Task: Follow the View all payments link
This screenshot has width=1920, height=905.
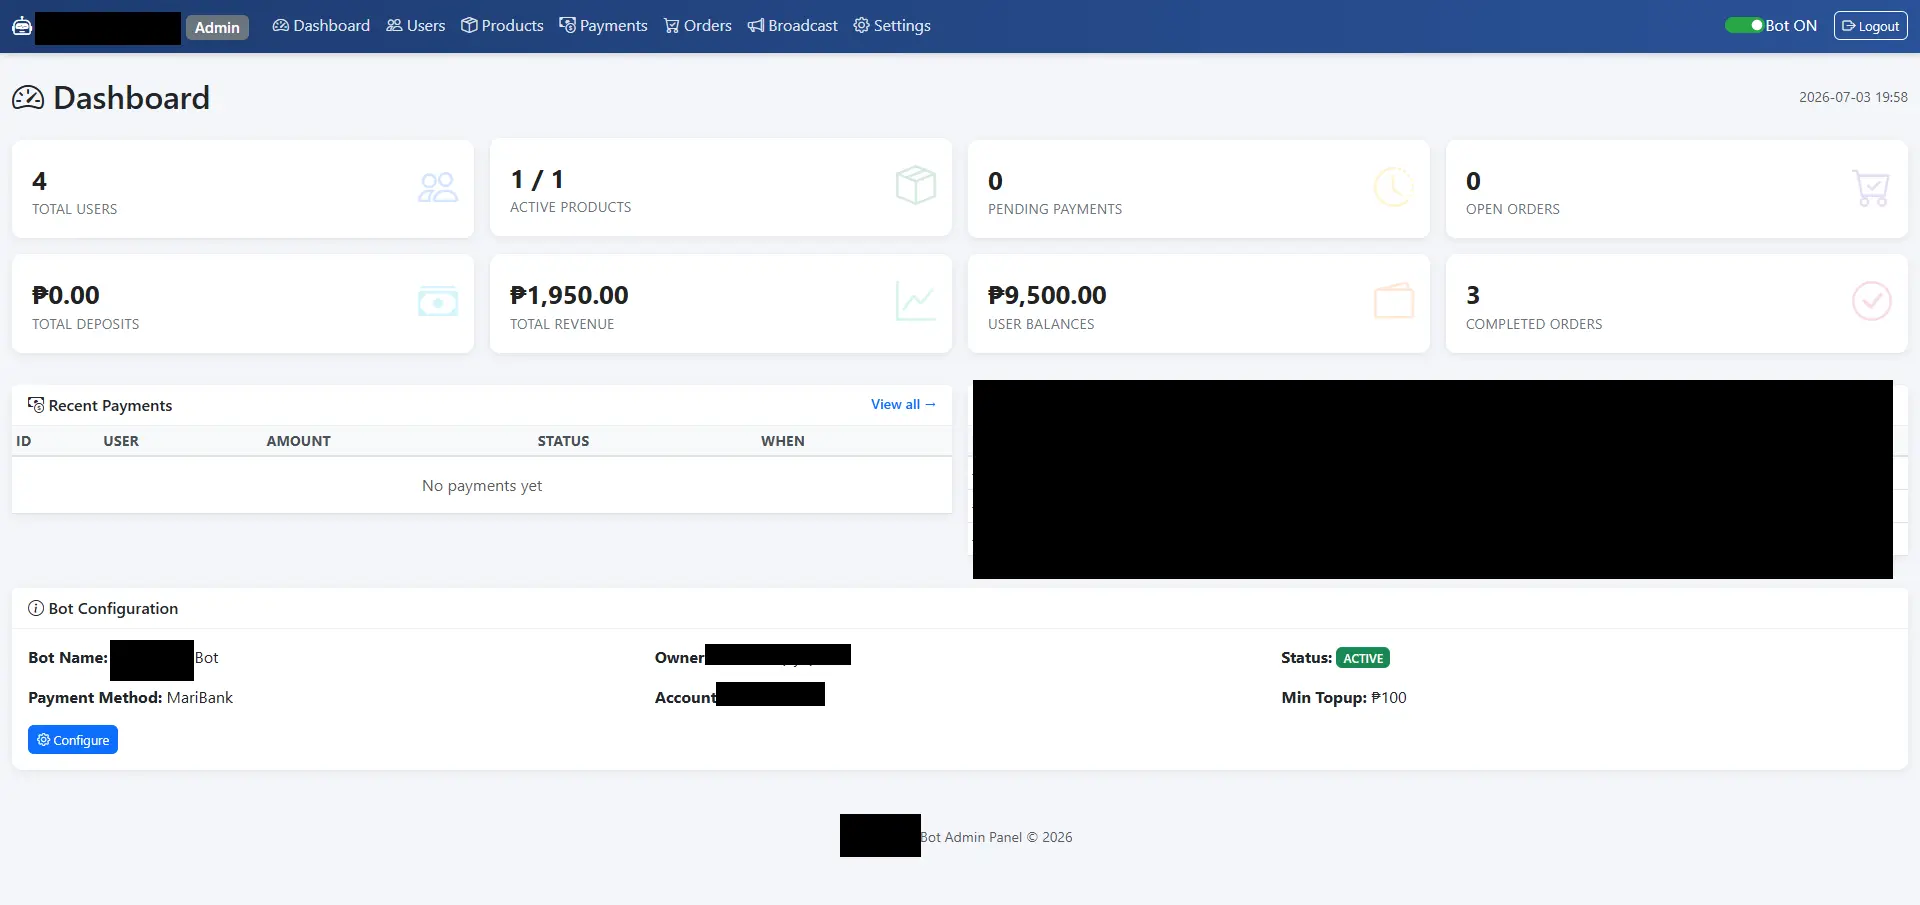Action: pyautogui.click(x=903, y=404)
